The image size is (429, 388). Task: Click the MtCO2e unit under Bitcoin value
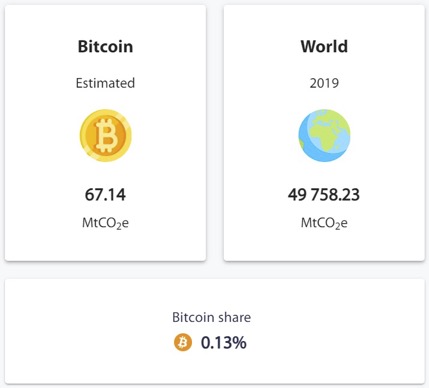tap(105, 223)
